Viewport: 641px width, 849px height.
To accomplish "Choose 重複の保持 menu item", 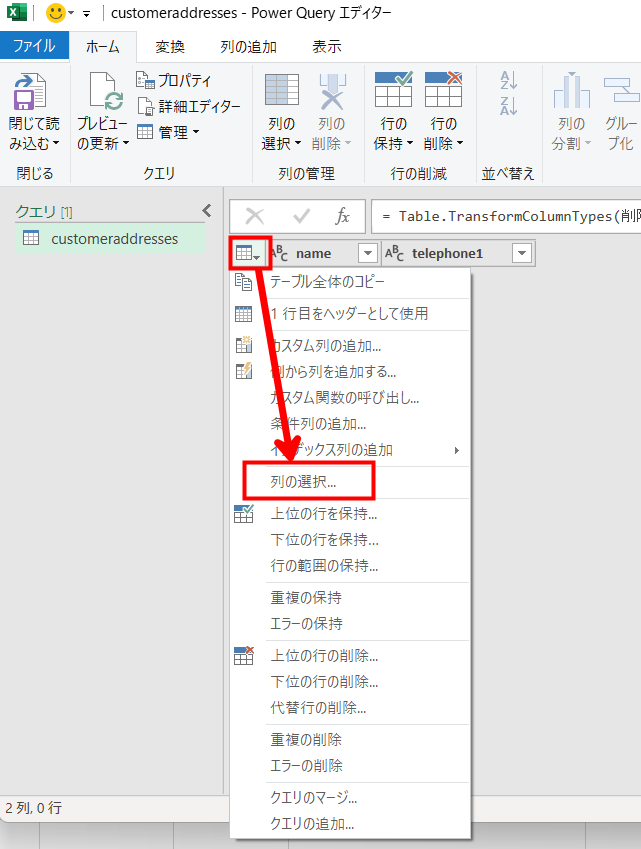I will (350, 598).
